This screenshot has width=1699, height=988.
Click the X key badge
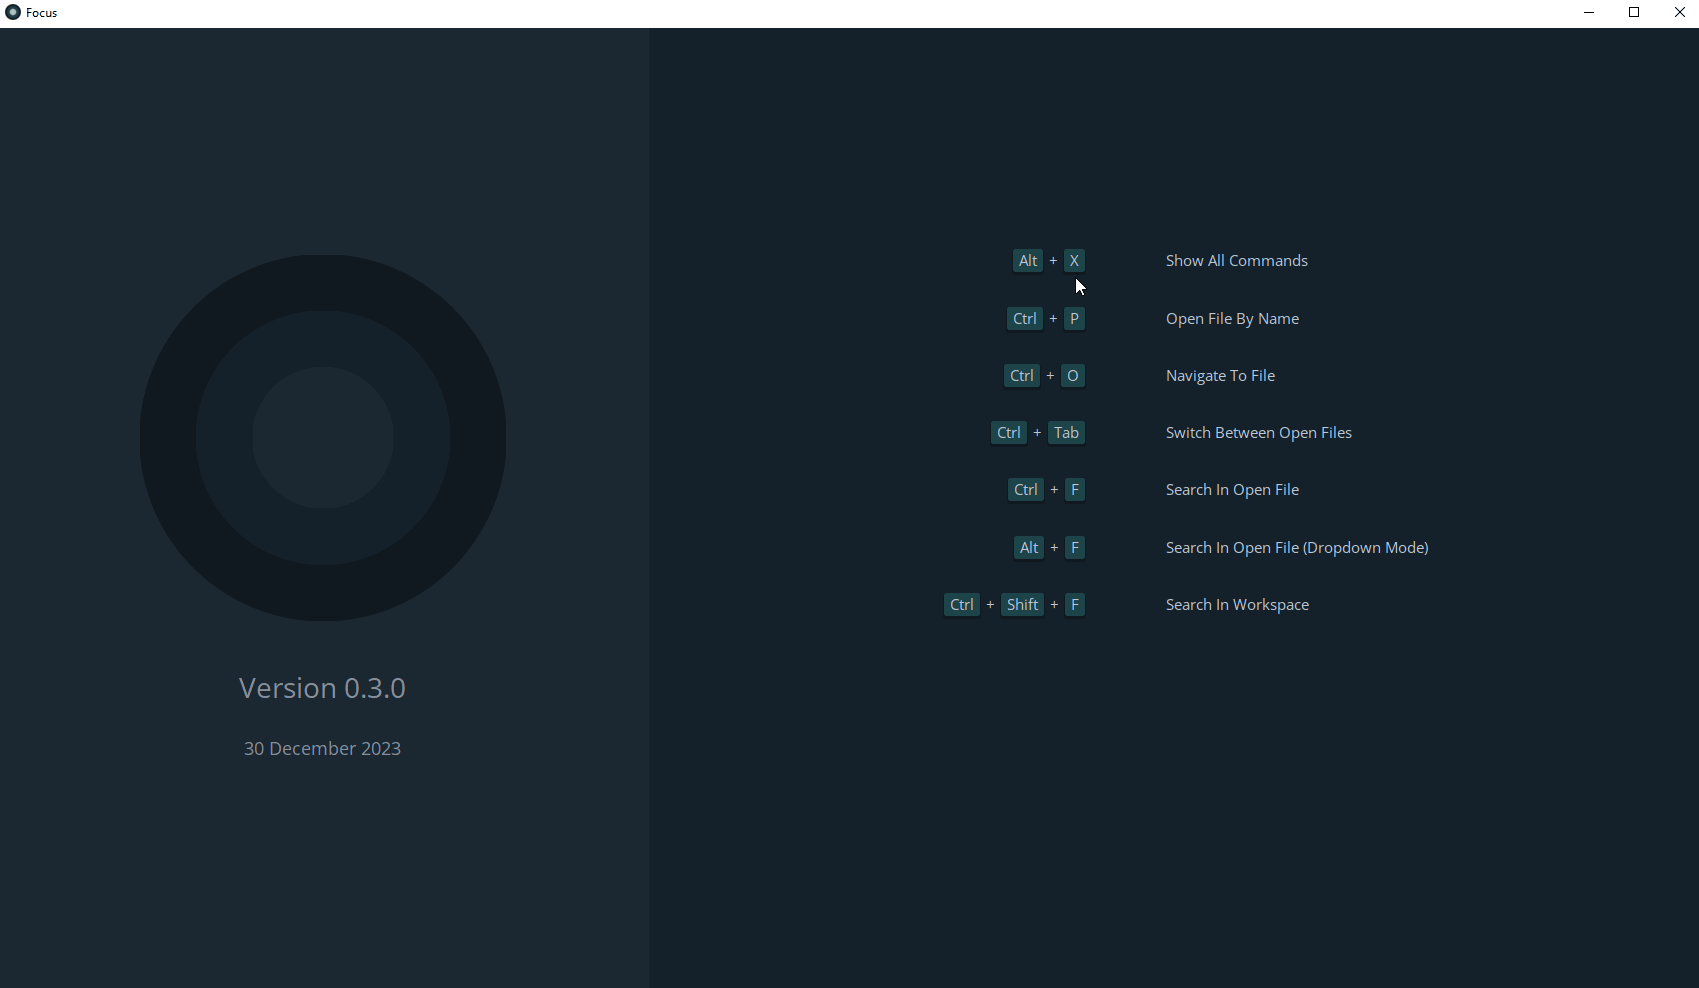tap(1074, 261)
